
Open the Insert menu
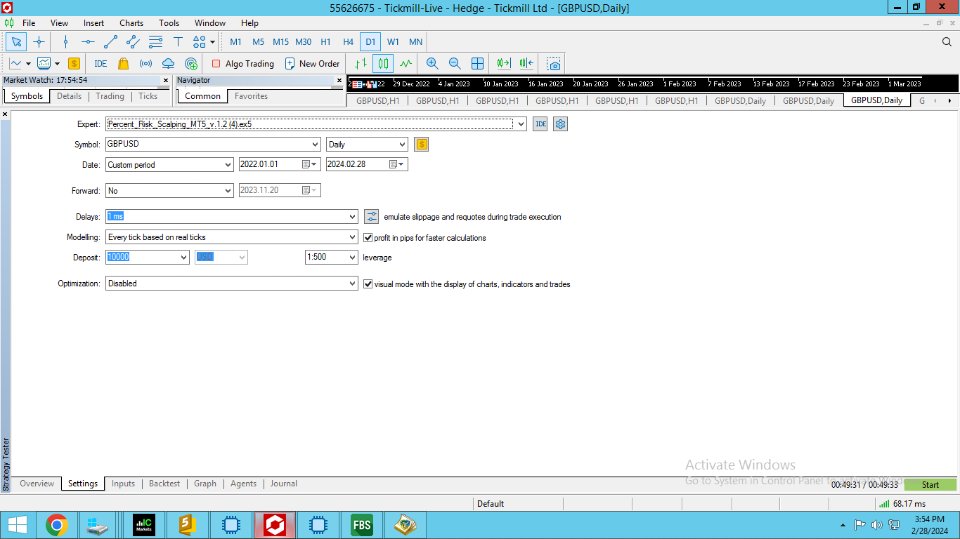click(94, 23)
